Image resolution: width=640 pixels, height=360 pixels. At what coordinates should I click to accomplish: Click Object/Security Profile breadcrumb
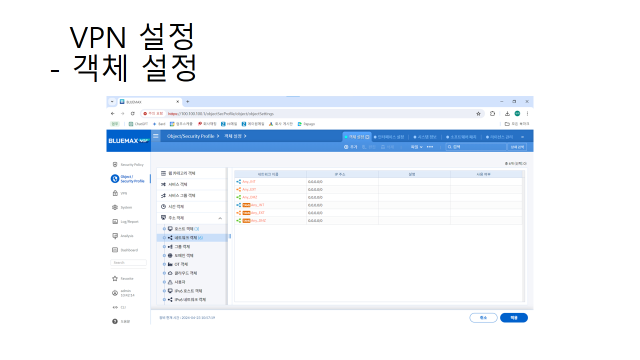coord(191,136)
